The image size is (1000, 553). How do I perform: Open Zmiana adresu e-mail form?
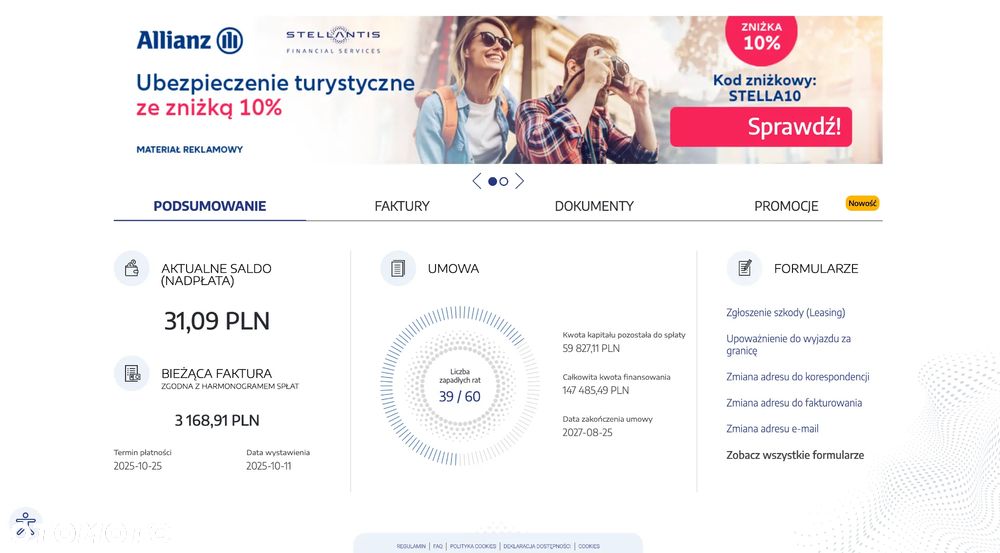click(x=772, y=429)
